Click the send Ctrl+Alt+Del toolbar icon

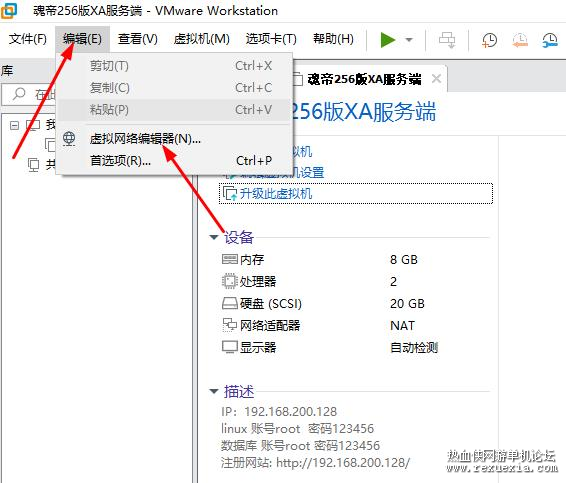pos(447,40)
